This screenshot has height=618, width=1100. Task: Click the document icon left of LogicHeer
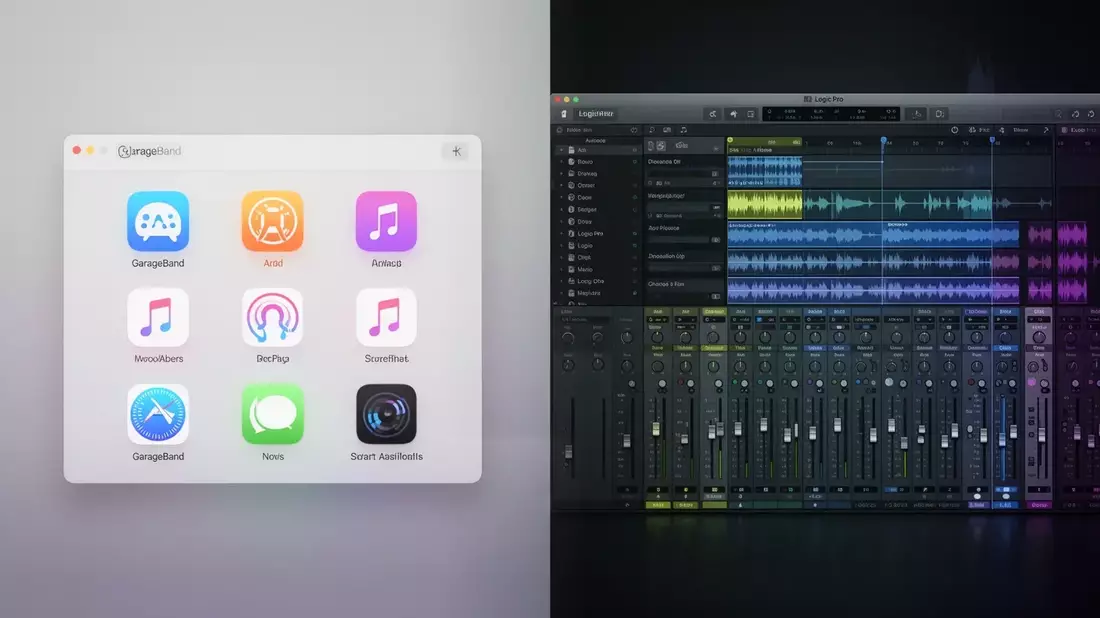563,114
